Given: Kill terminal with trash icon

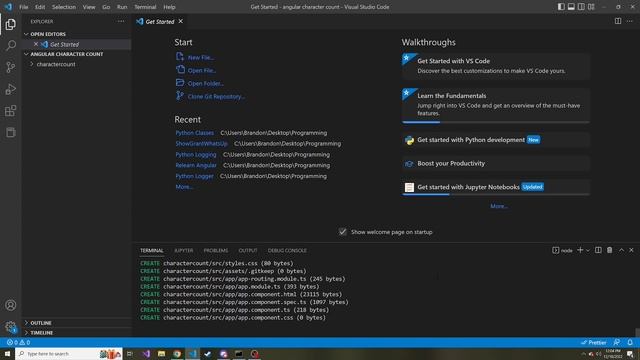Looking at the screenshot, I should point(609,250).
